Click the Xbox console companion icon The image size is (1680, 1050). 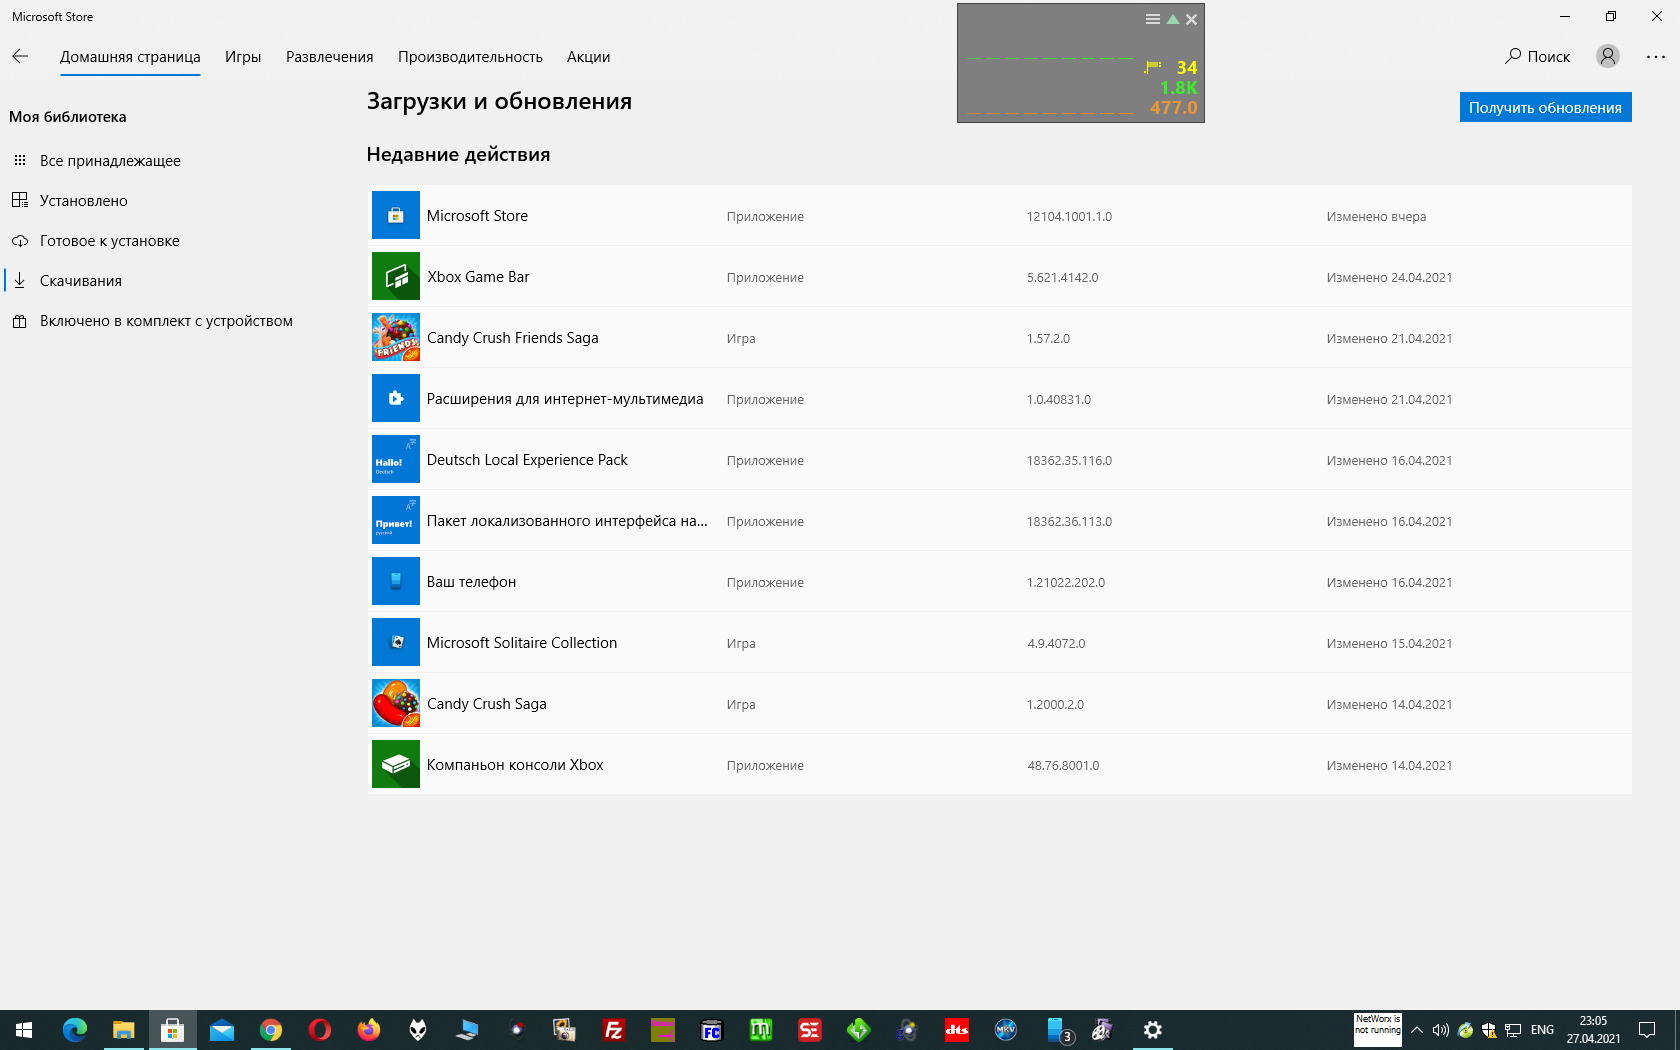click(395, 764)
